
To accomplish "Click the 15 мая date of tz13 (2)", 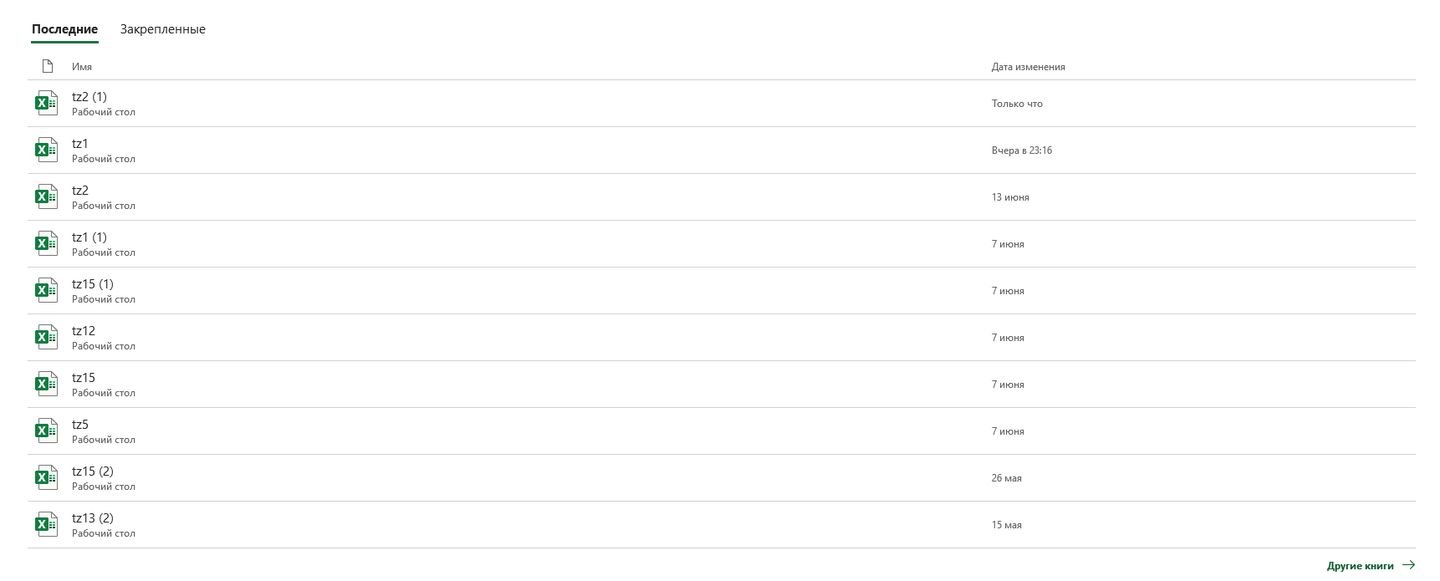I will [x=1007, y=525].
